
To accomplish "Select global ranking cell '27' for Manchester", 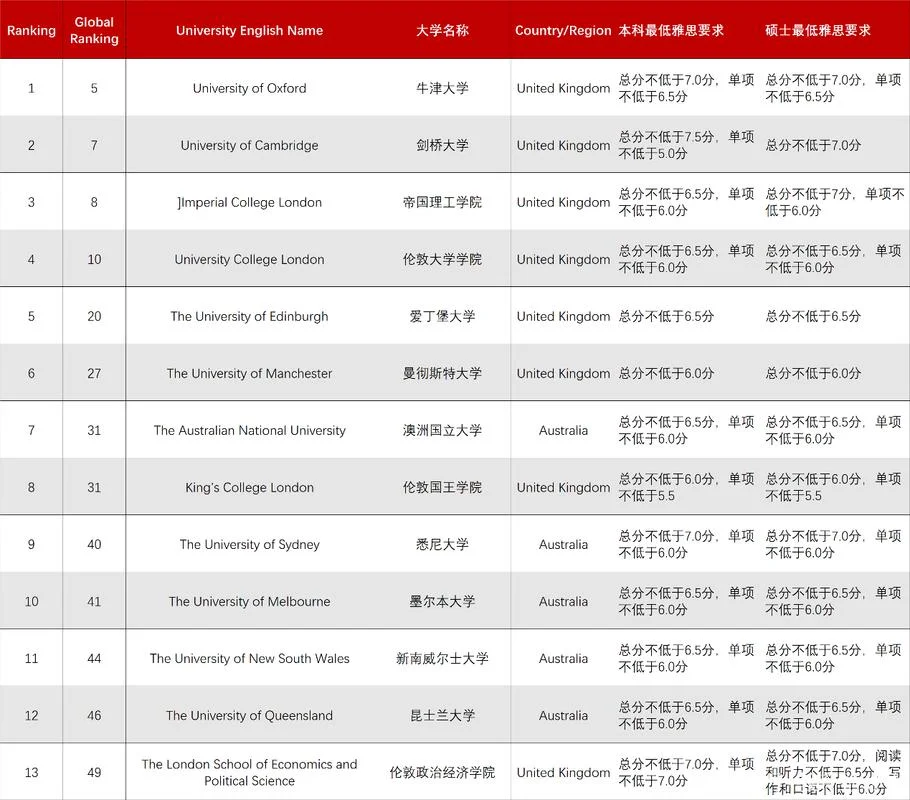I will pyautogui.click(x=94, y=373).
